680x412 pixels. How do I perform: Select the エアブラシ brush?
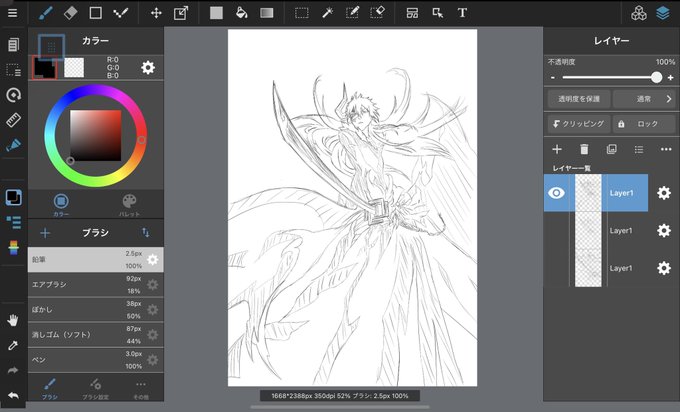point(95,285)
